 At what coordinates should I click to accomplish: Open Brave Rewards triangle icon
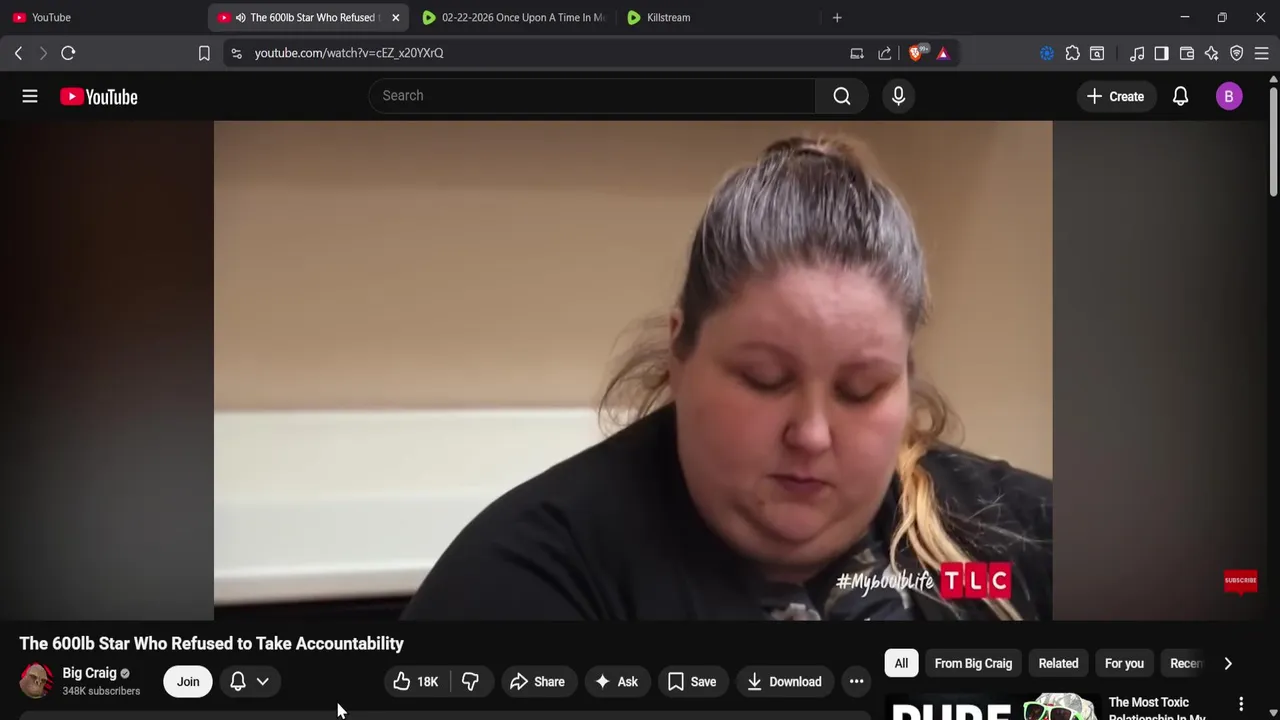(x=943, y=53)
